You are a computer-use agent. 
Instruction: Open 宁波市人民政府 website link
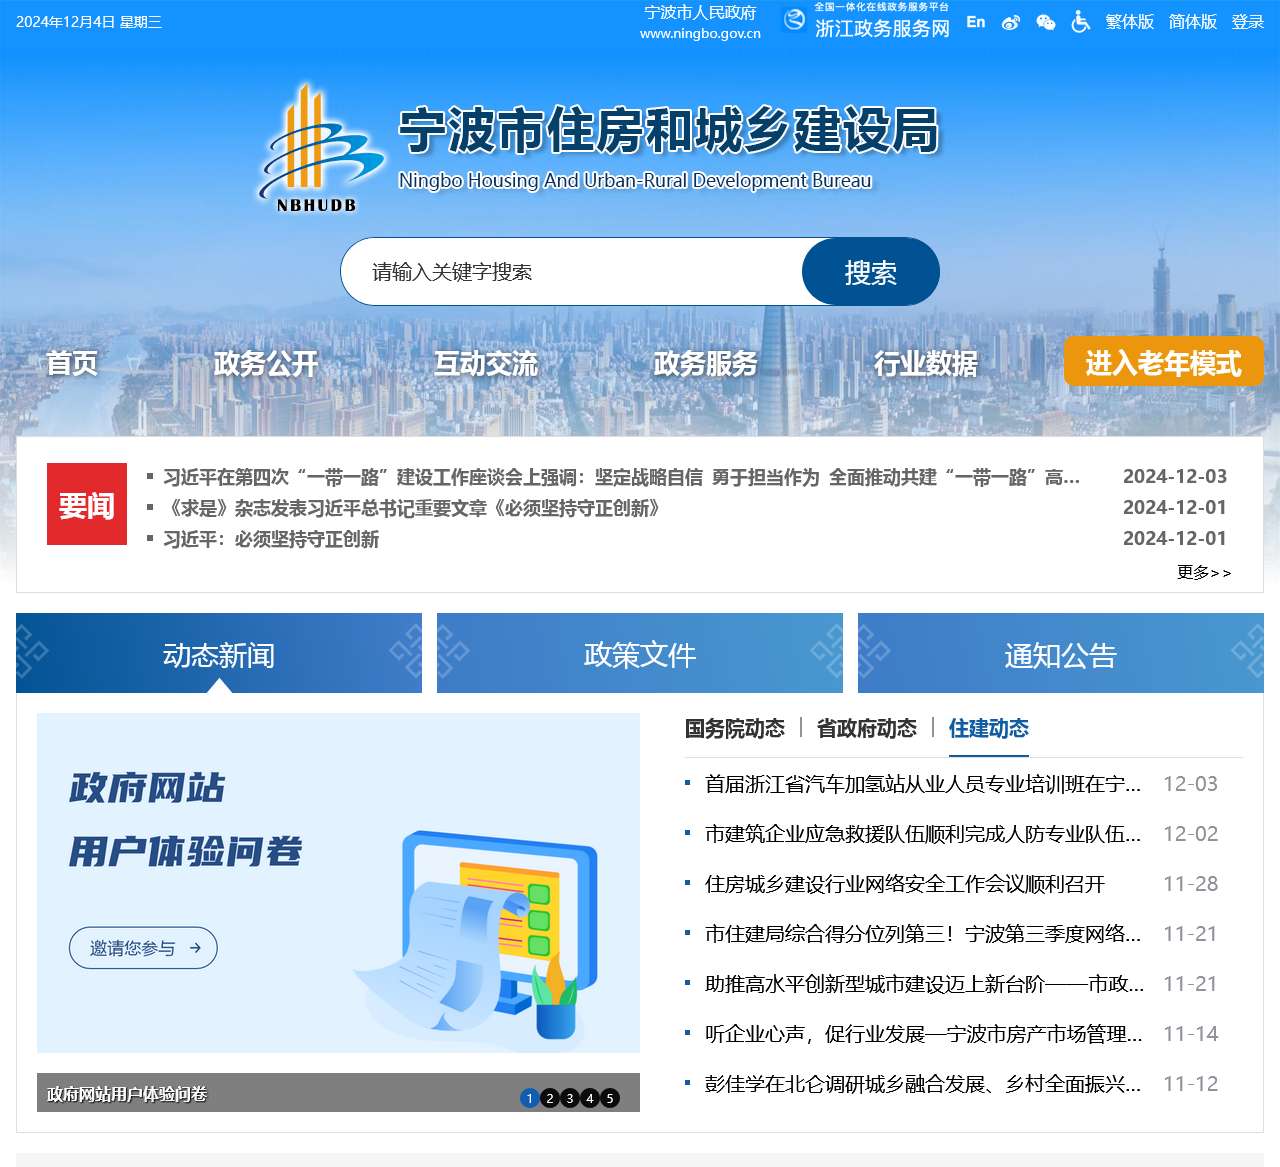pyautogui.click(x=700, y=22)
